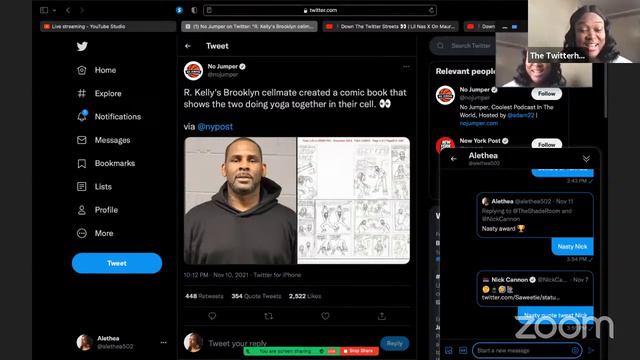Open the comic book sketch image
The height and width of the screenshot is (360, 640).
(354, 200)
